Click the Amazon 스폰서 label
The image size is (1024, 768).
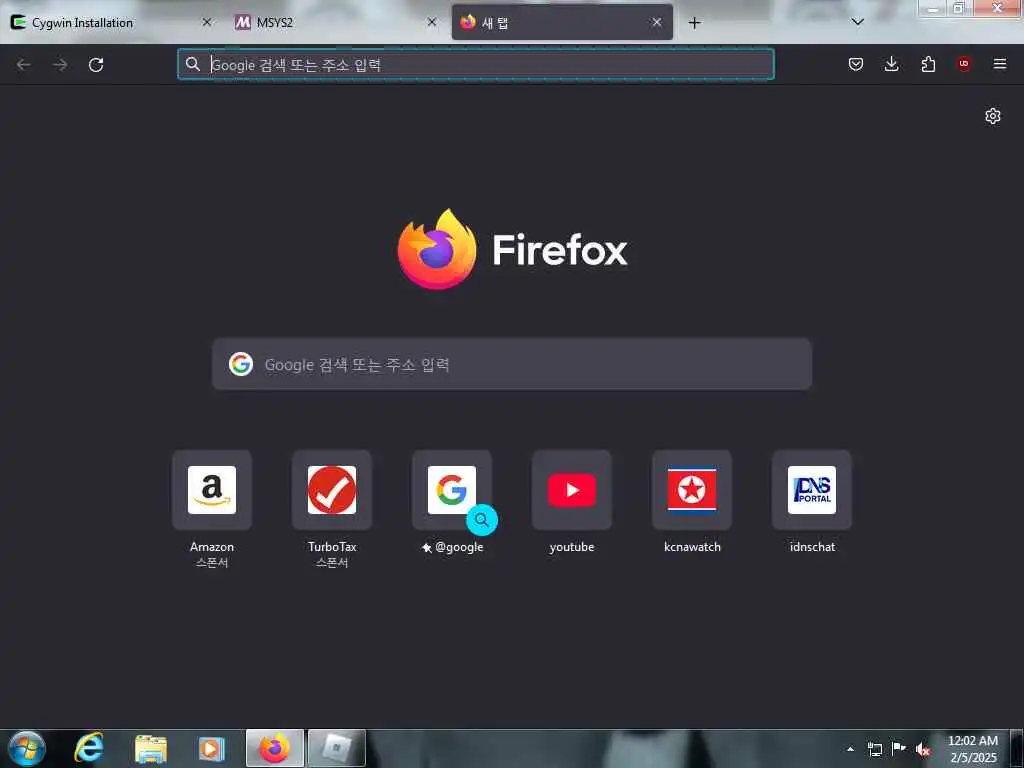click(212, 562)
